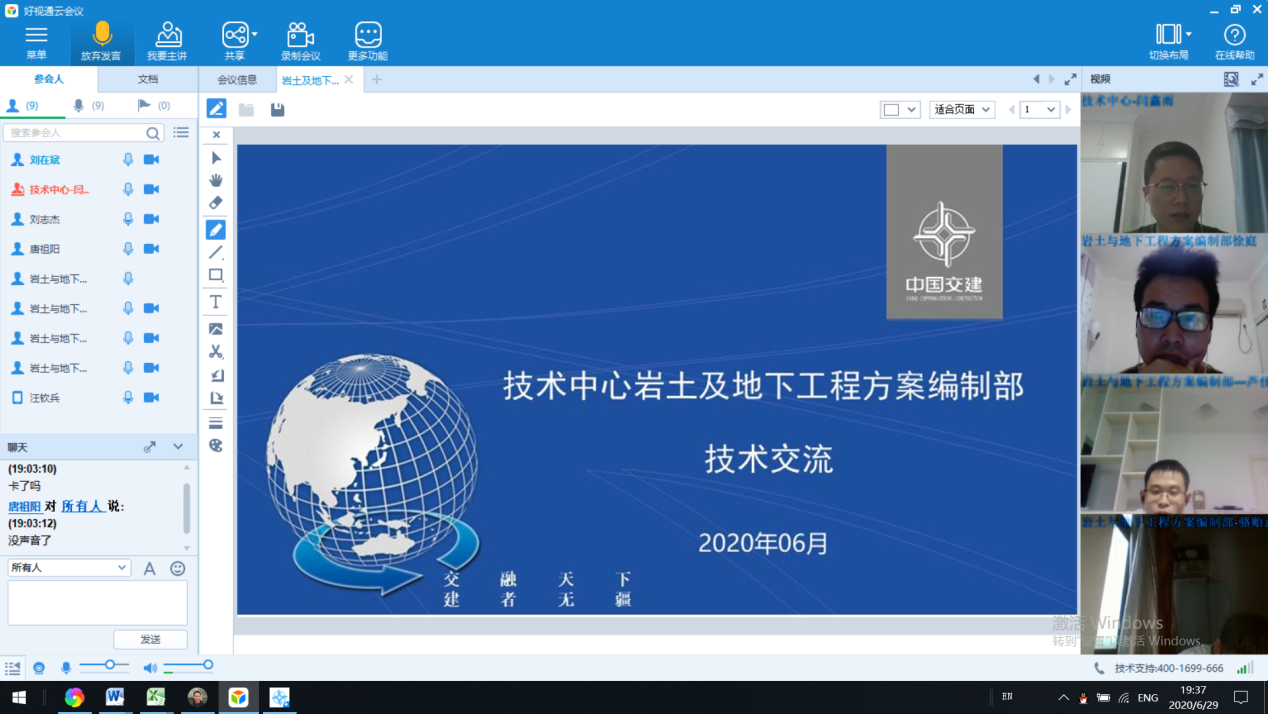Image resolution: width=1268 pixels, height=714 pixels.
Task: Choose the rectangle shape tool
Action: click(216, 275)
